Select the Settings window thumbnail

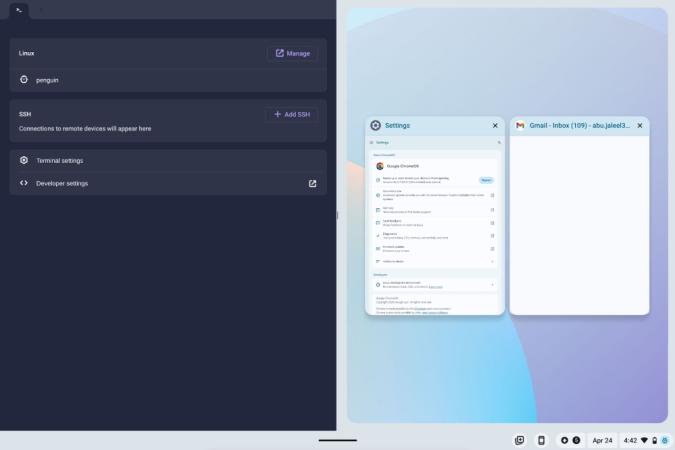click(434, 225)
